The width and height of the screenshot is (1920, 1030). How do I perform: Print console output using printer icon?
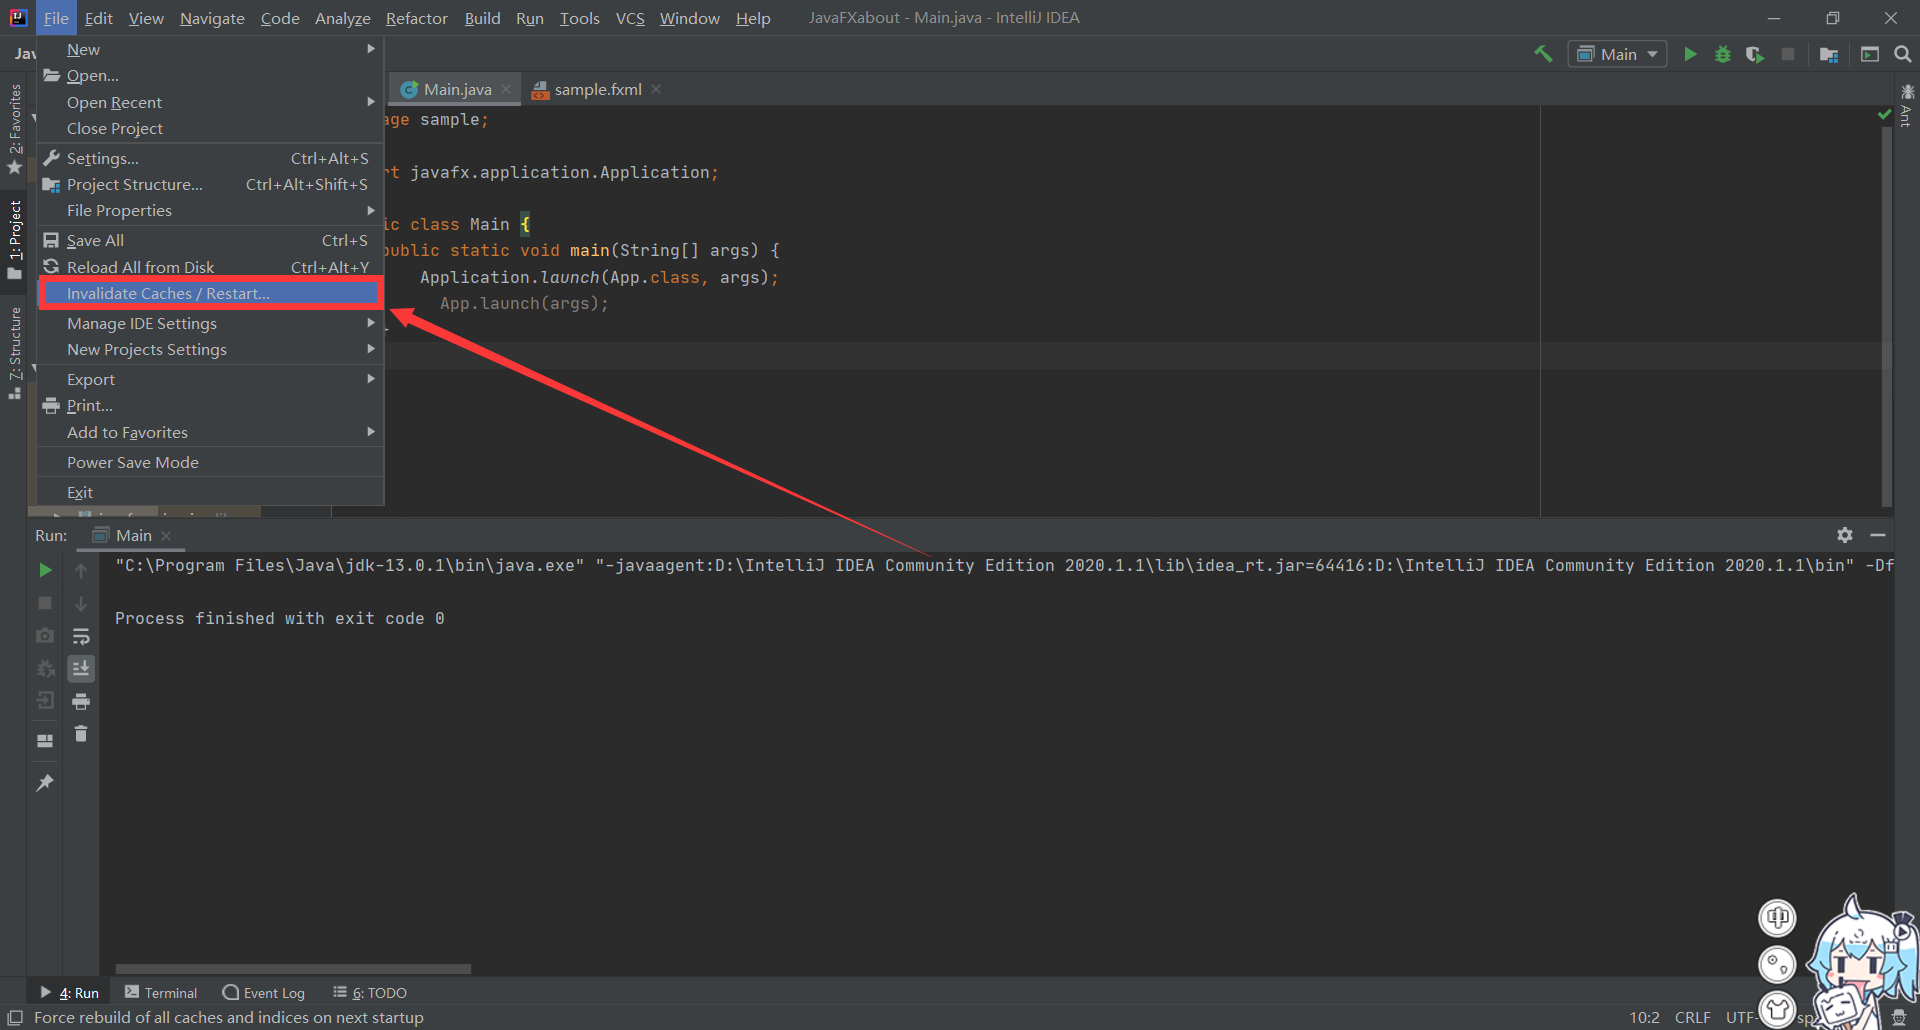(81, 701)
